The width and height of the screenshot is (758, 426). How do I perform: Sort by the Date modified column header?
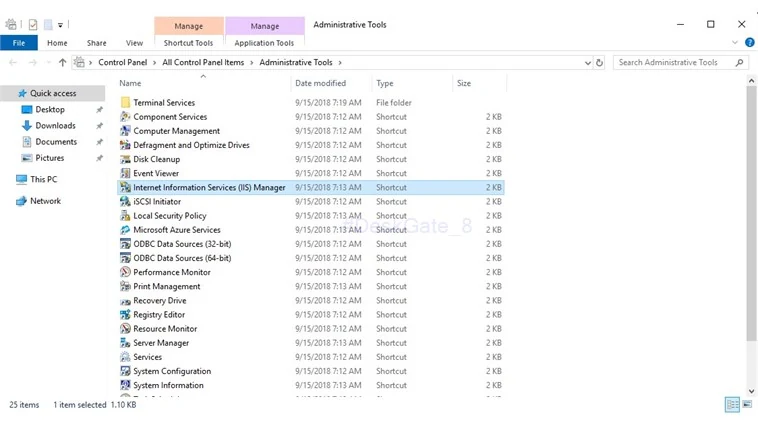coord(321,83)
